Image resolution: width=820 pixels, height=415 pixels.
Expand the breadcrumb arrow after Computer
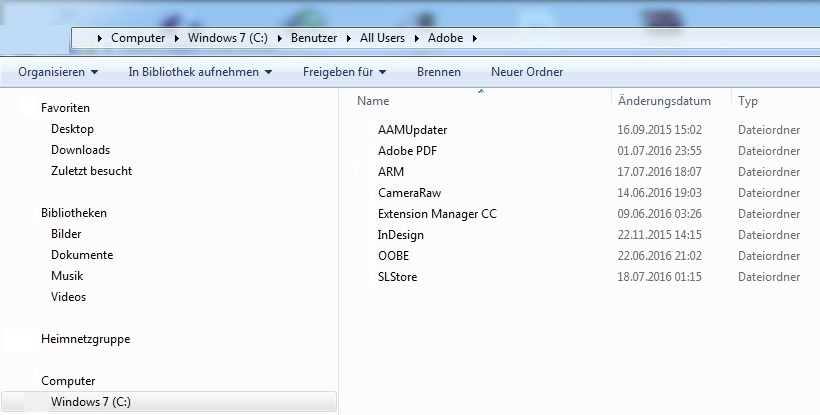(x=177, y=39)
